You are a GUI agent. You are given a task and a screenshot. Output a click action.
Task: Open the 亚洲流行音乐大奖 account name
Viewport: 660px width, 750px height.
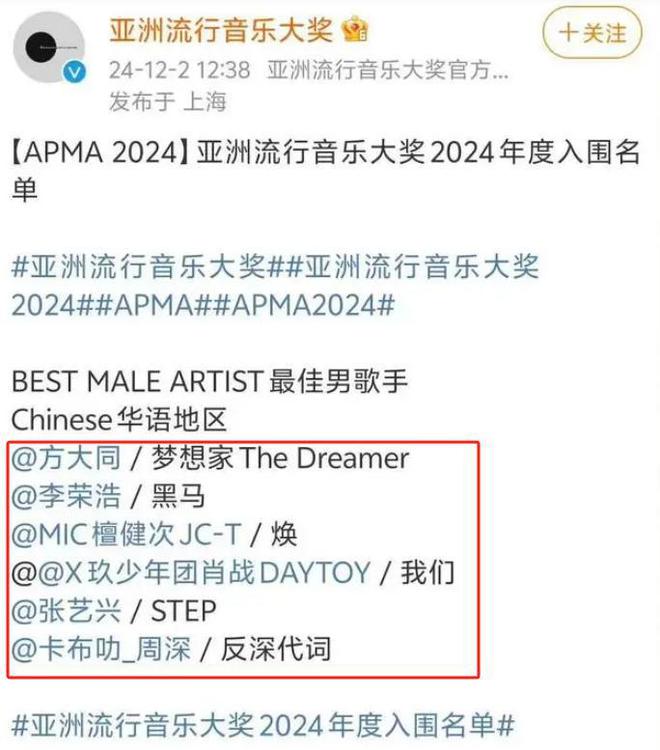tap(221, 30)
